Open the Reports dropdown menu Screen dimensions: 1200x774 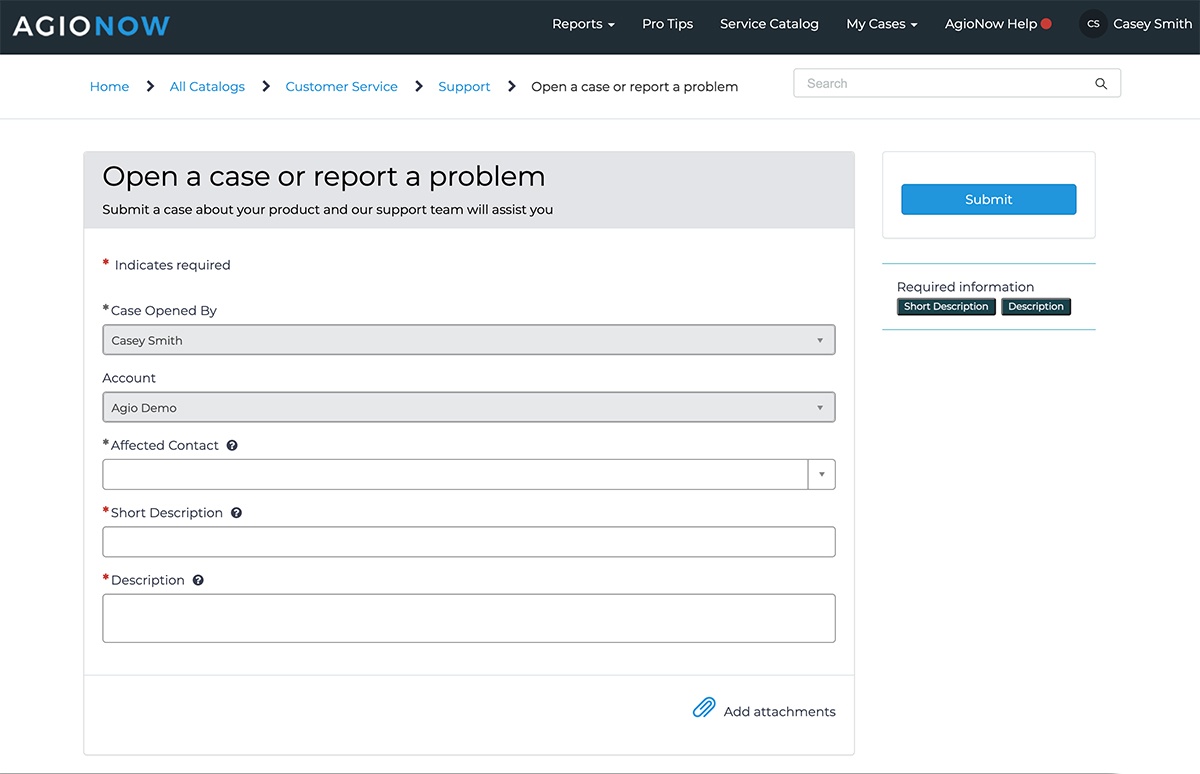pyautogui.click(x=583, y=24)
